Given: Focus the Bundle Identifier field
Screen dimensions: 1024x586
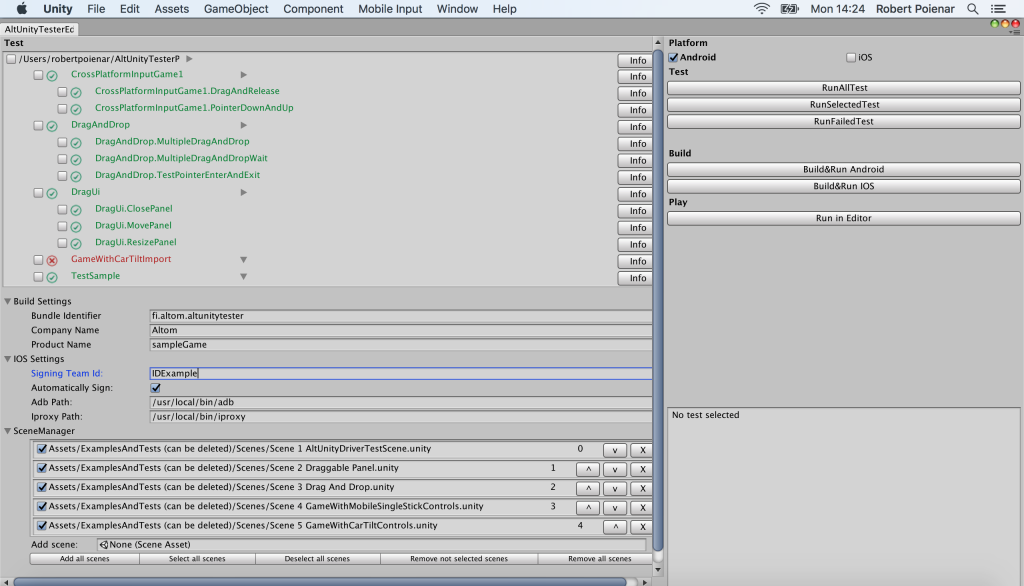Looking at the screenshot, I should click(x=400, y=316).
